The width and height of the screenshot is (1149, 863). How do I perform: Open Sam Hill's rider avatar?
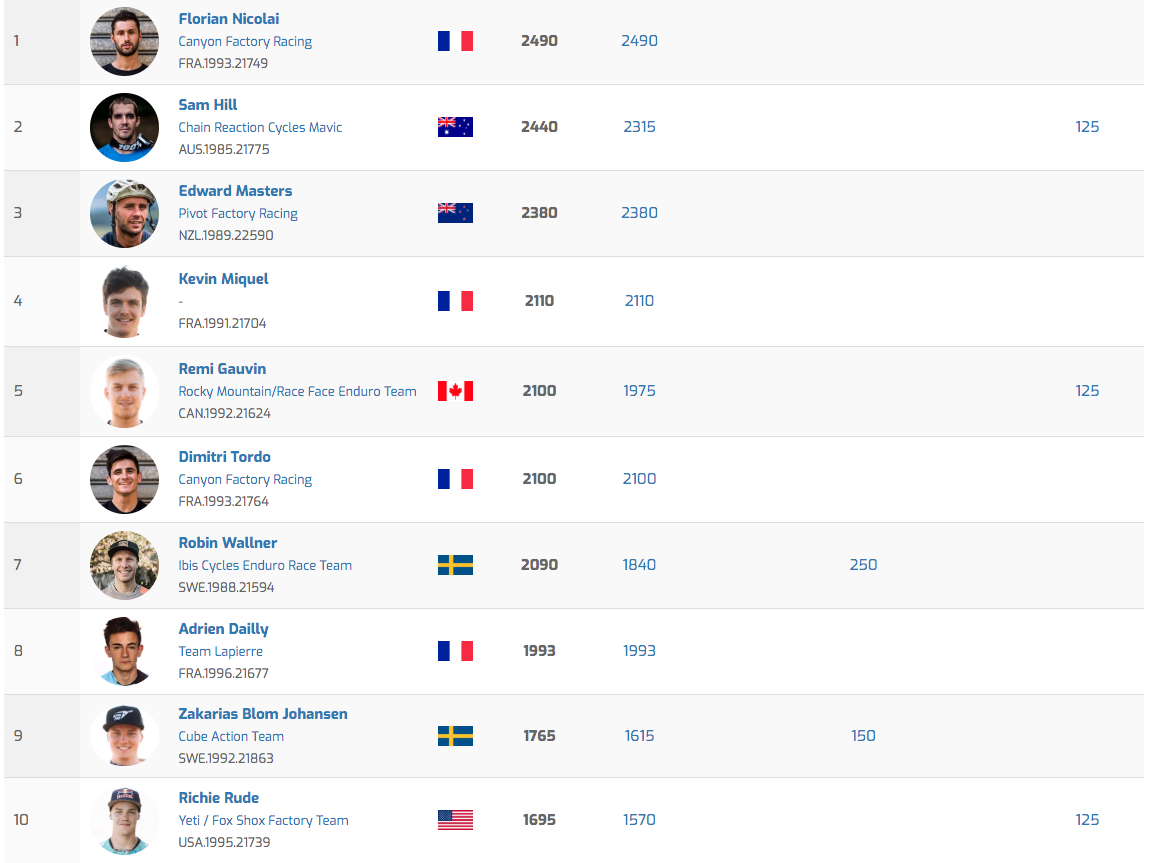tap(124, 127)
